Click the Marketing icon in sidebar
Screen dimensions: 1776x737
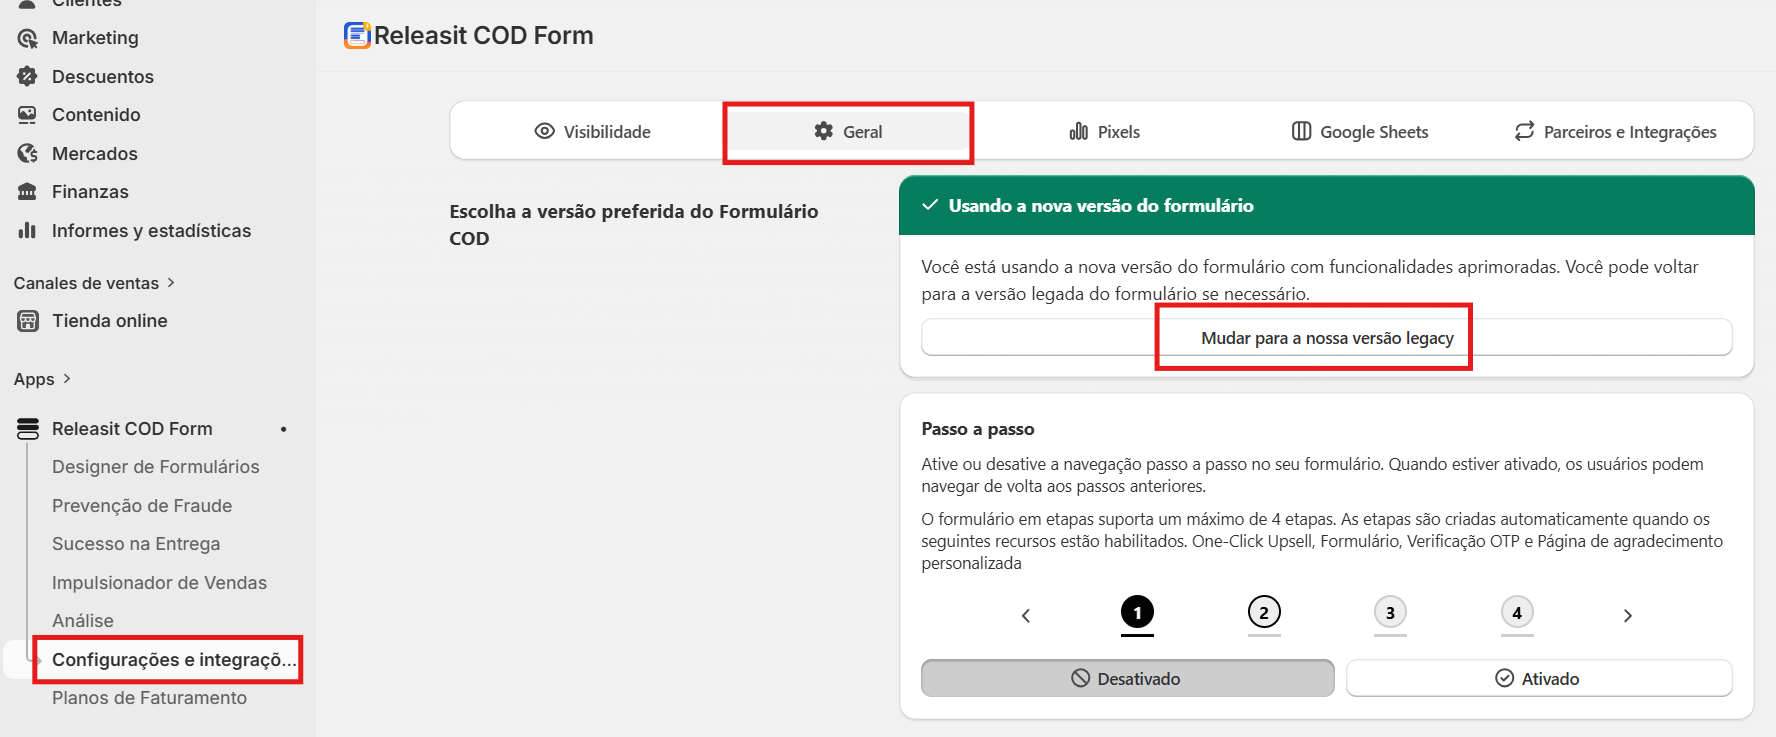(x=27, y=38)
